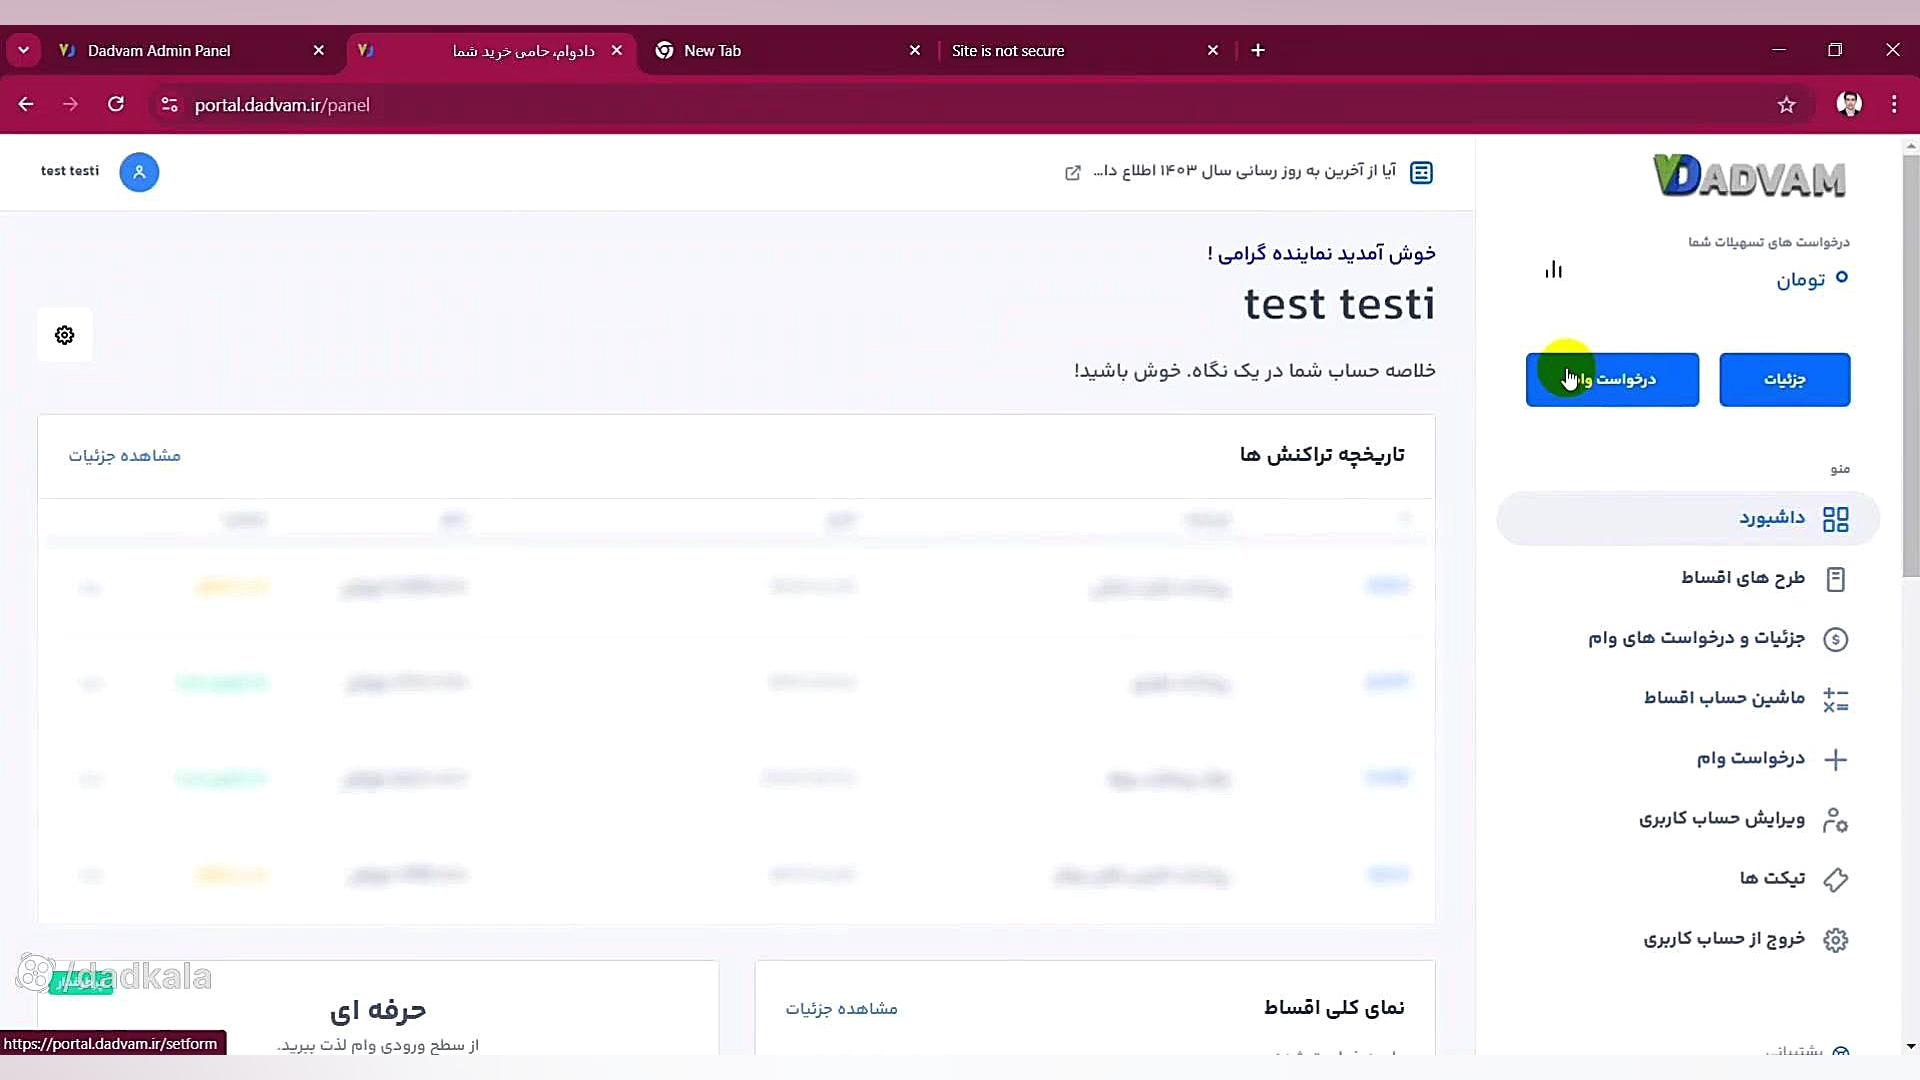Open the dashboard settings gear icon

[65, 335]
